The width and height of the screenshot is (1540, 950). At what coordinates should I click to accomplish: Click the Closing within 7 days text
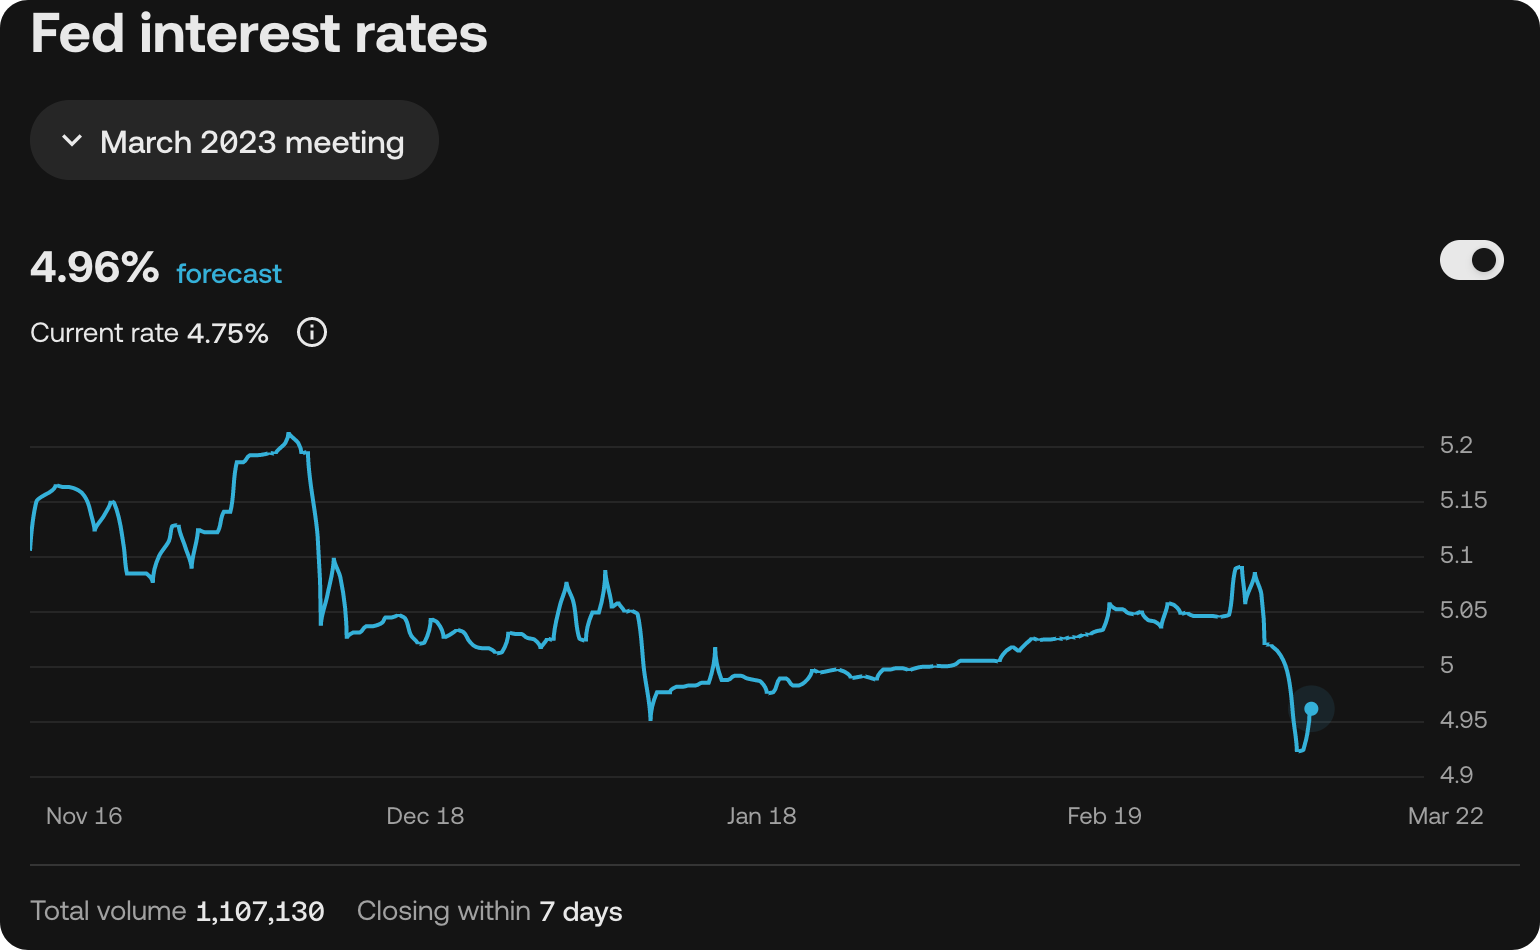(490, 911)
